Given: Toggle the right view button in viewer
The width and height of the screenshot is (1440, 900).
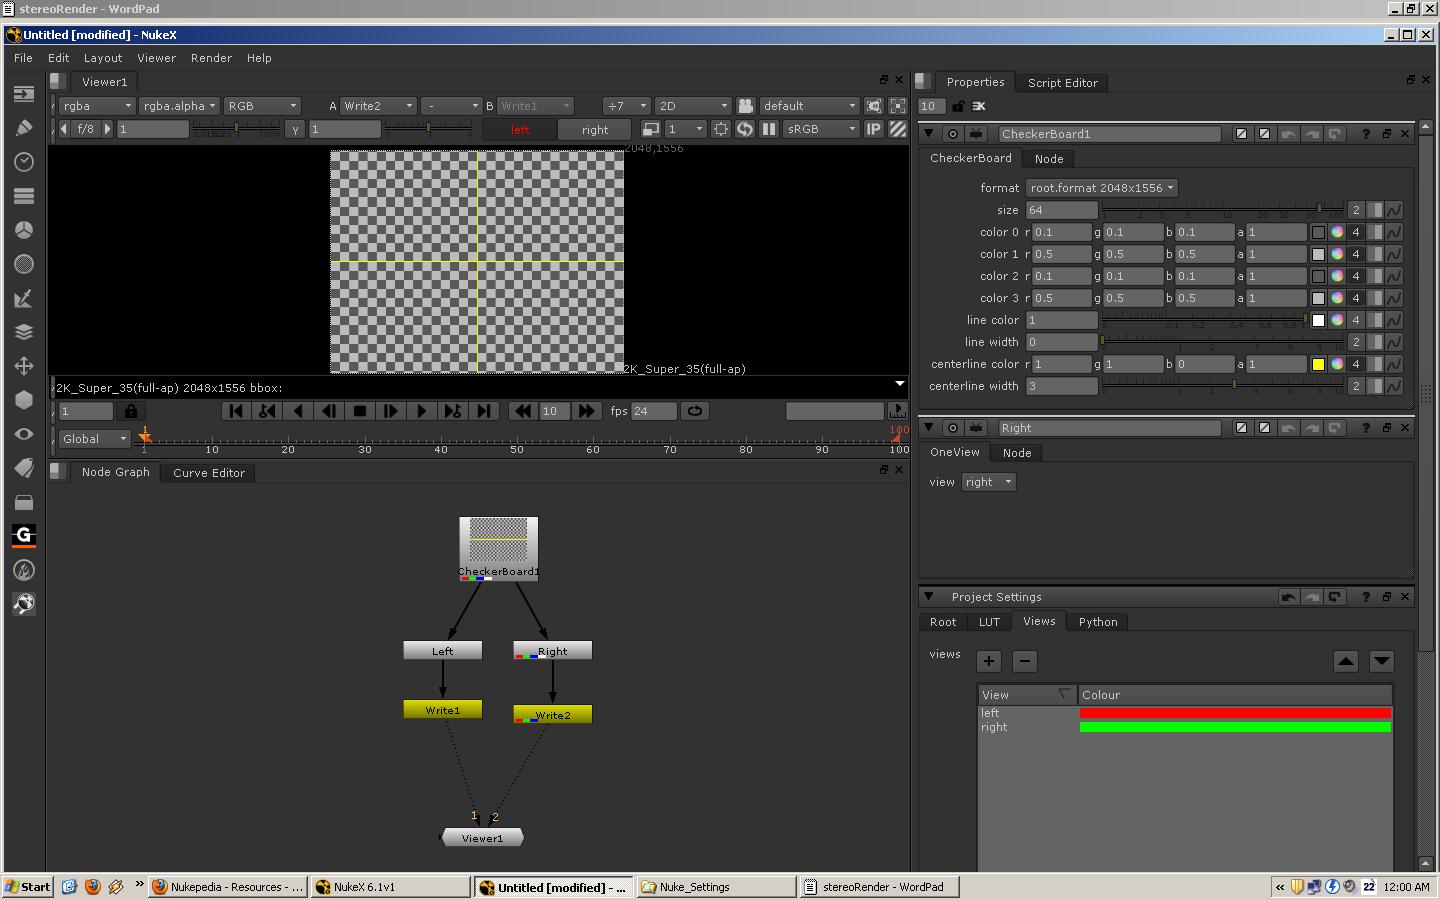Looking at the screenshot, I should pyautogui.click(x=595, y=130).
